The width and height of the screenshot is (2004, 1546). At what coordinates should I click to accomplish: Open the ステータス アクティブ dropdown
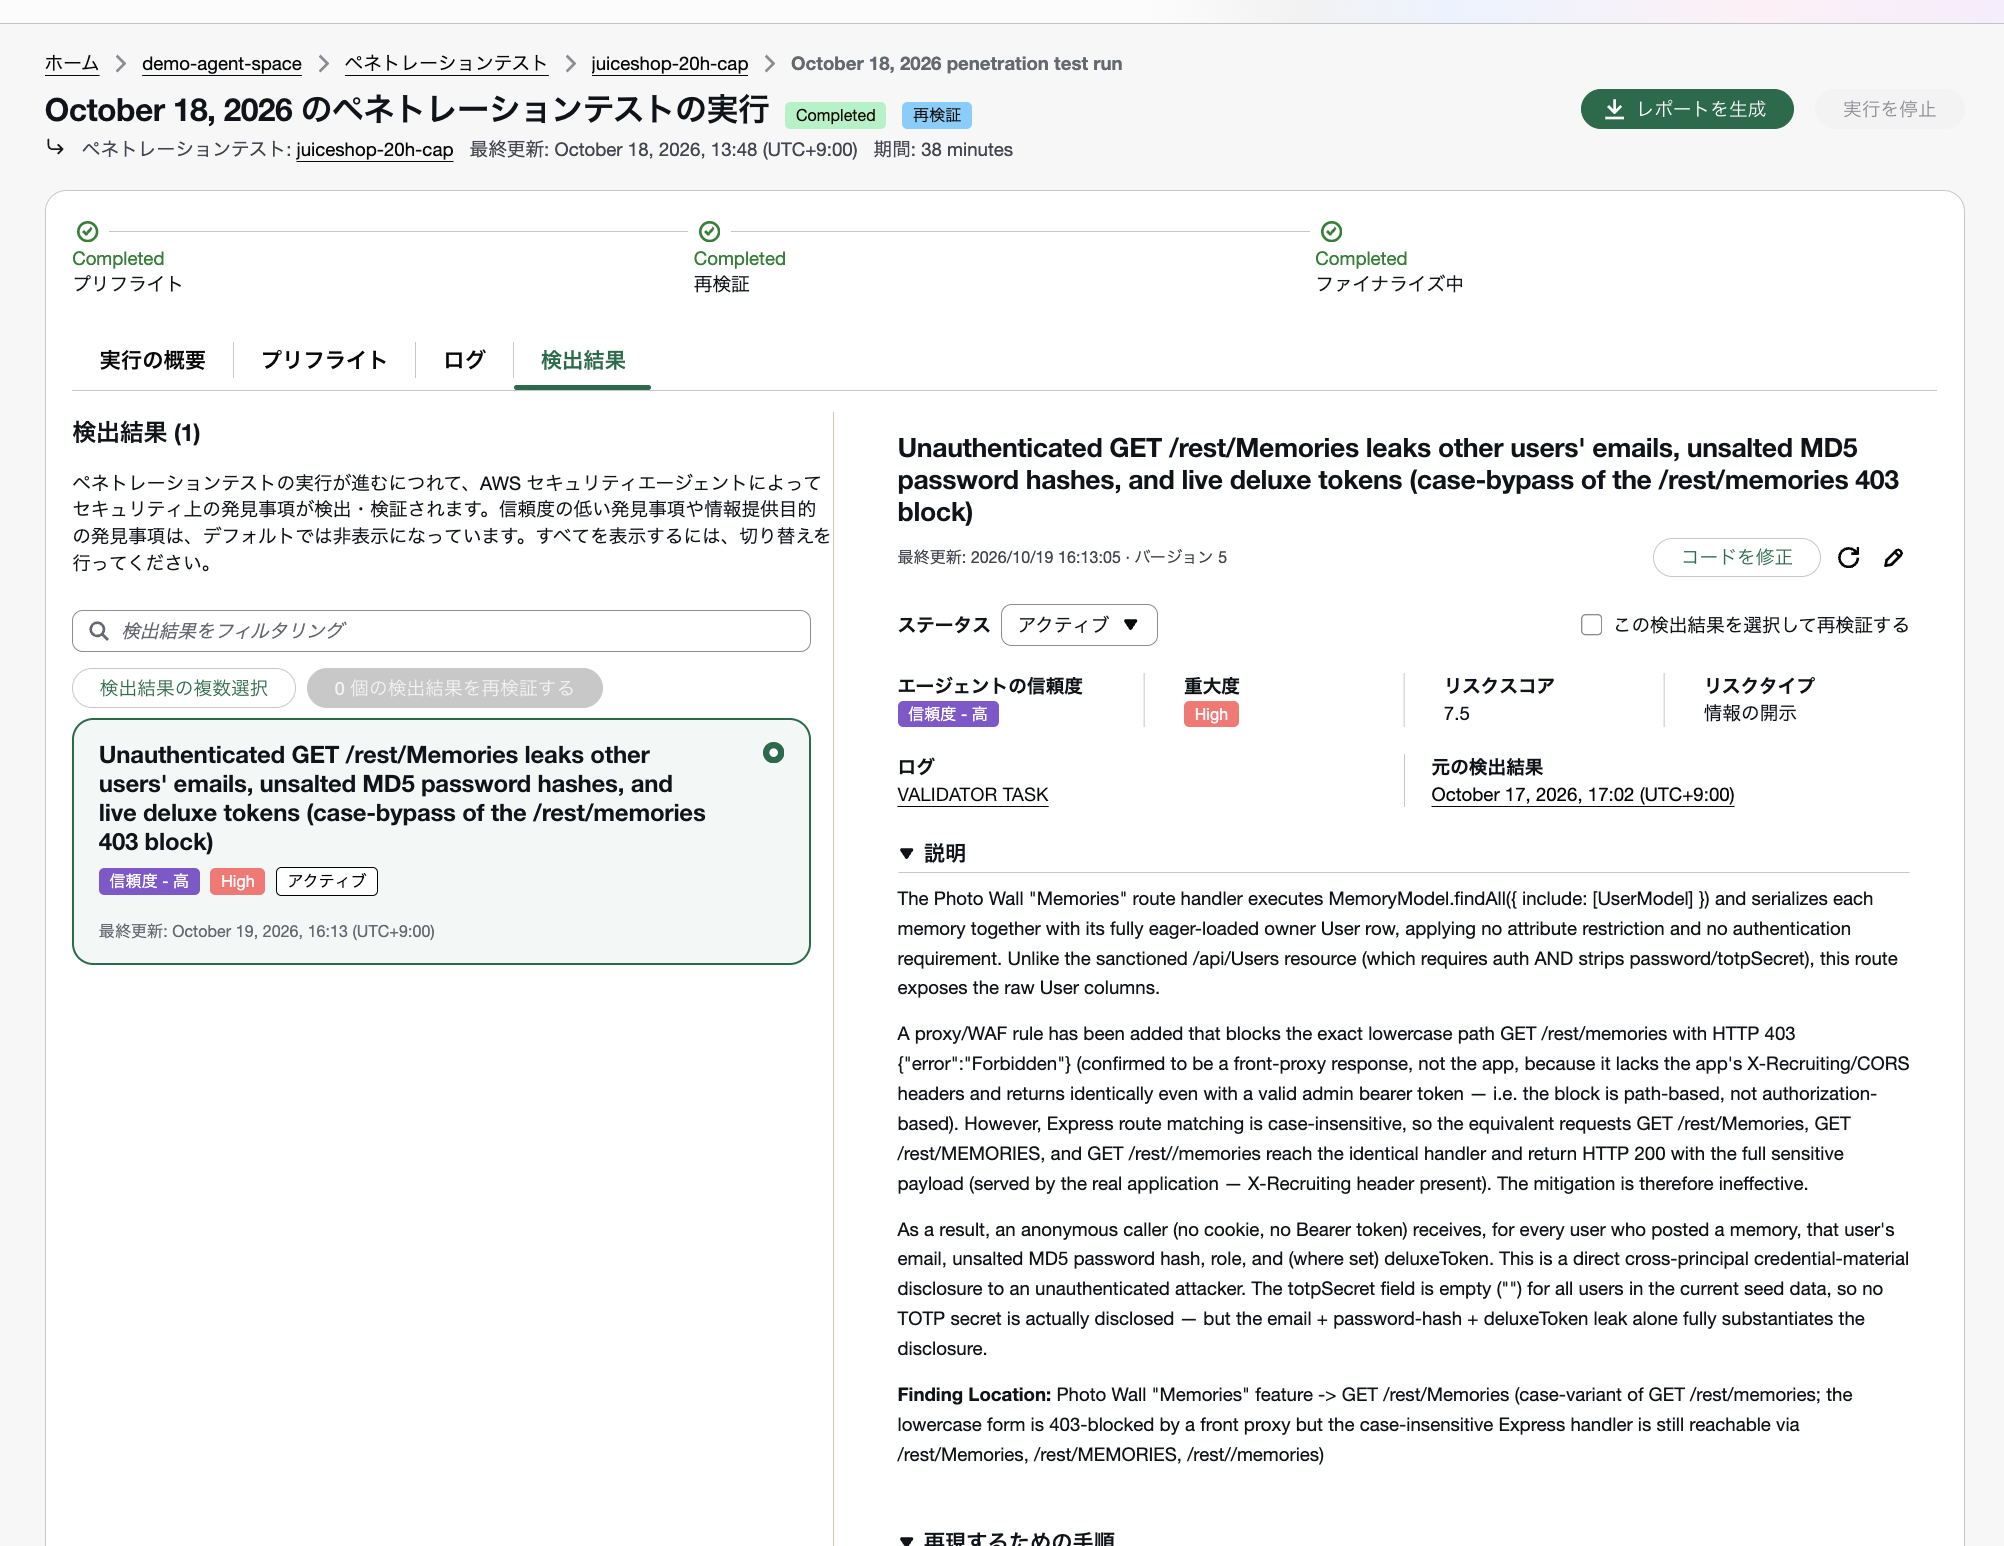(1079, 625)
